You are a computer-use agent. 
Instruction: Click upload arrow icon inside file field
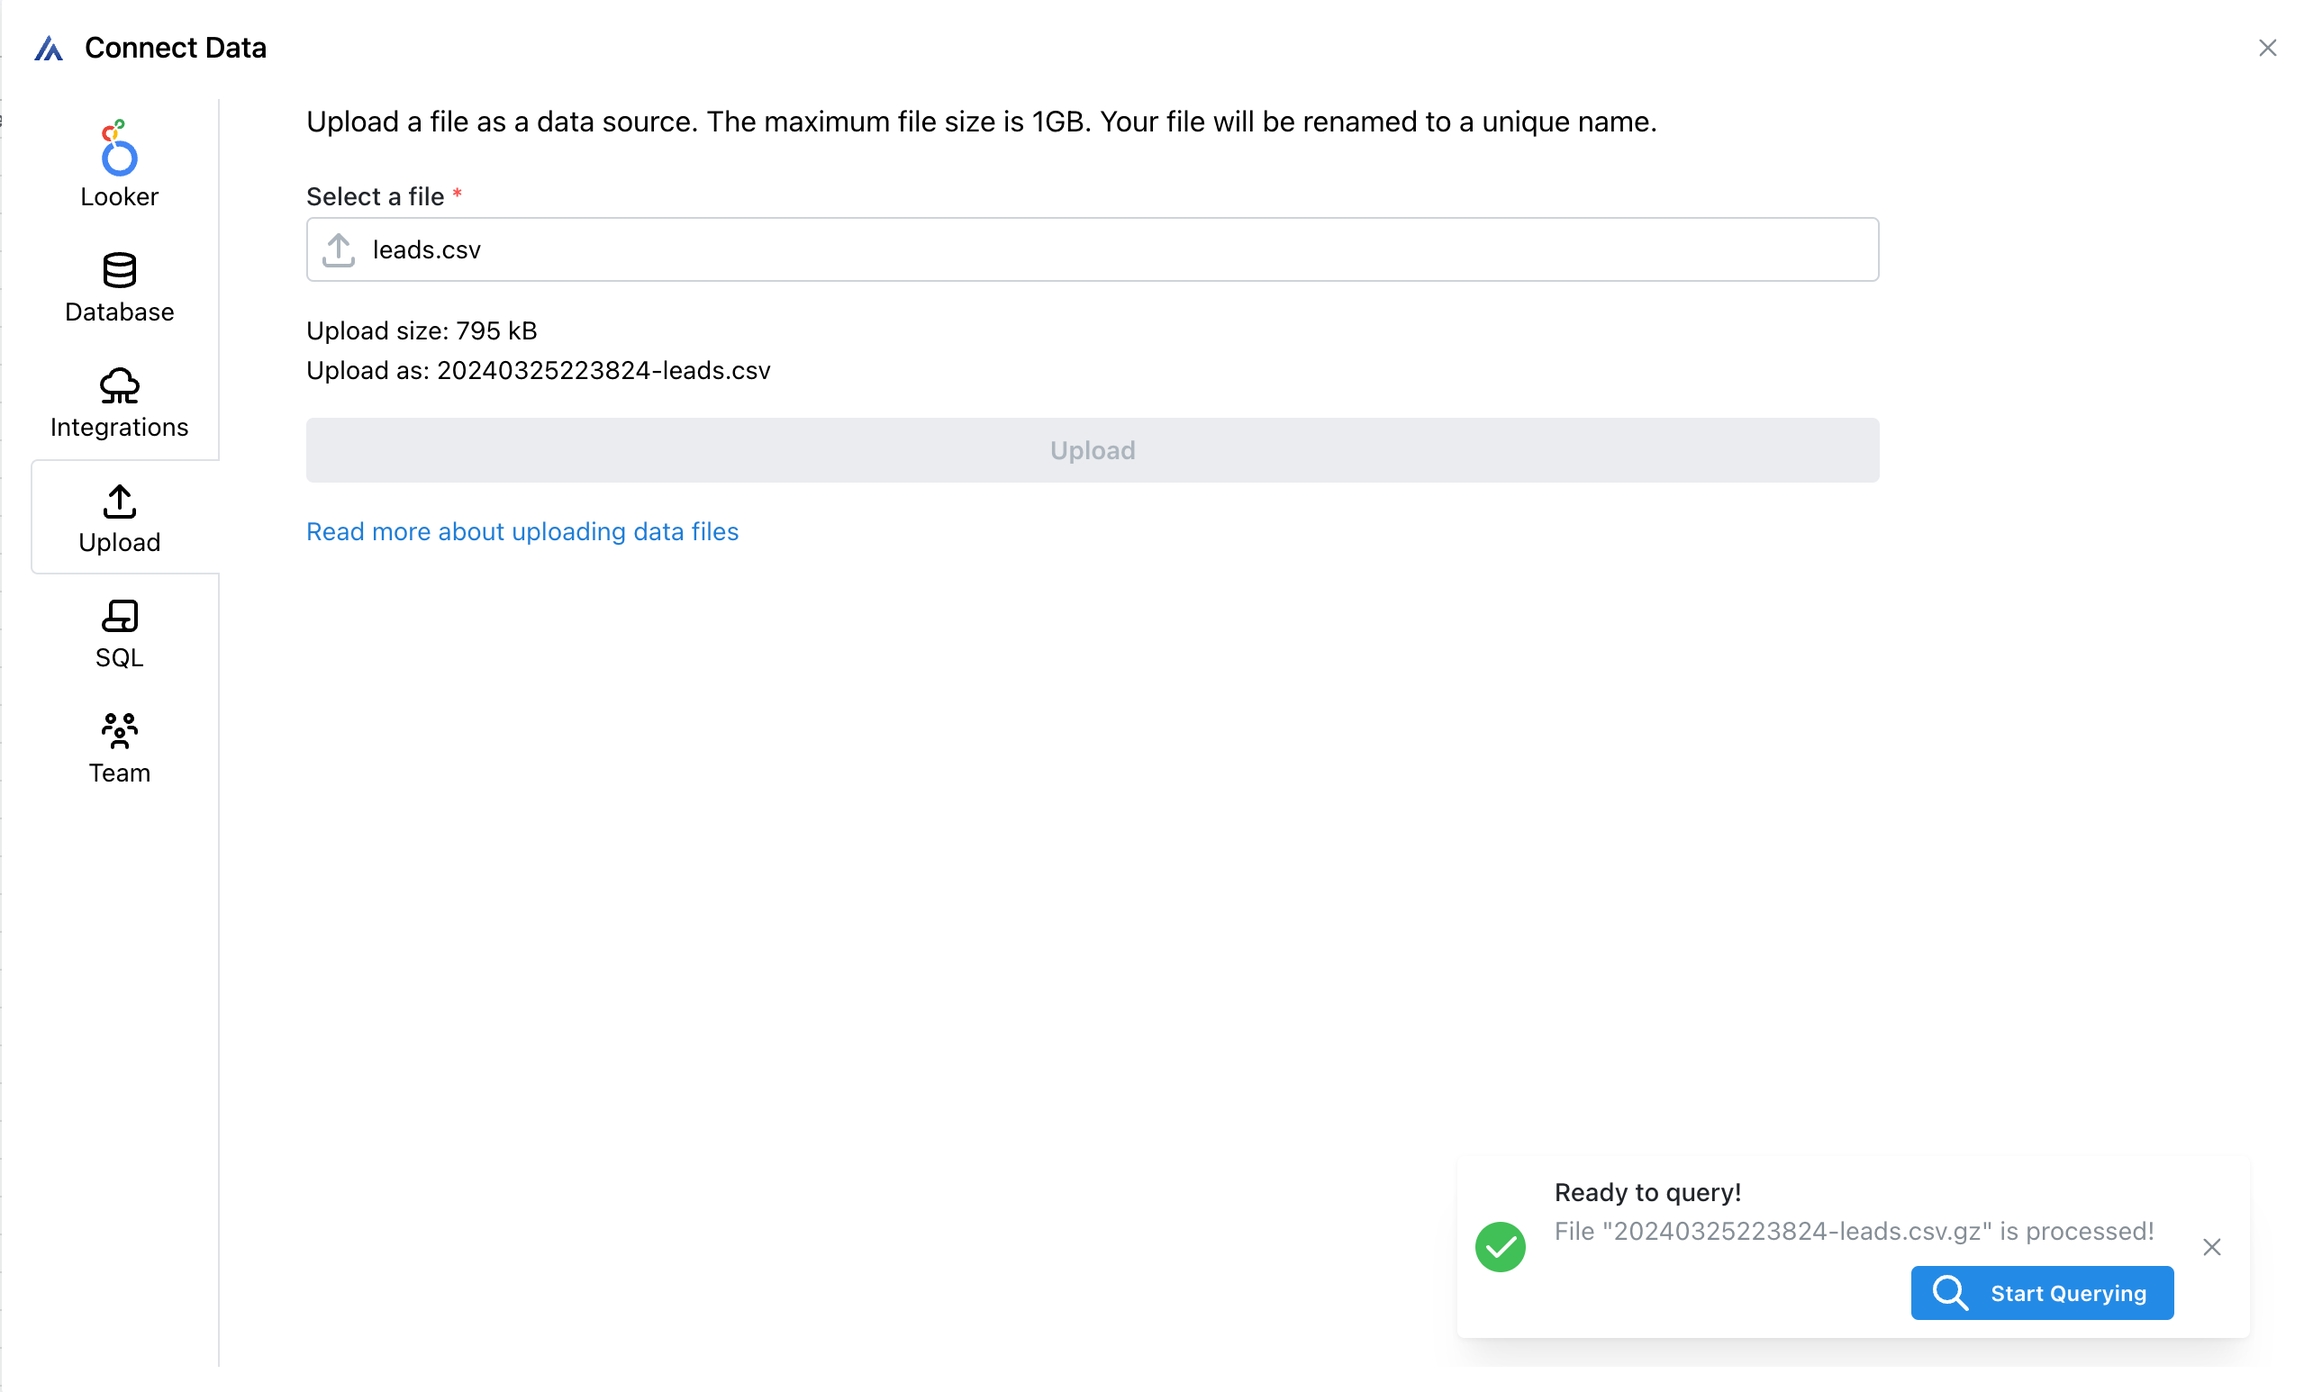click(x=339, y=250)
